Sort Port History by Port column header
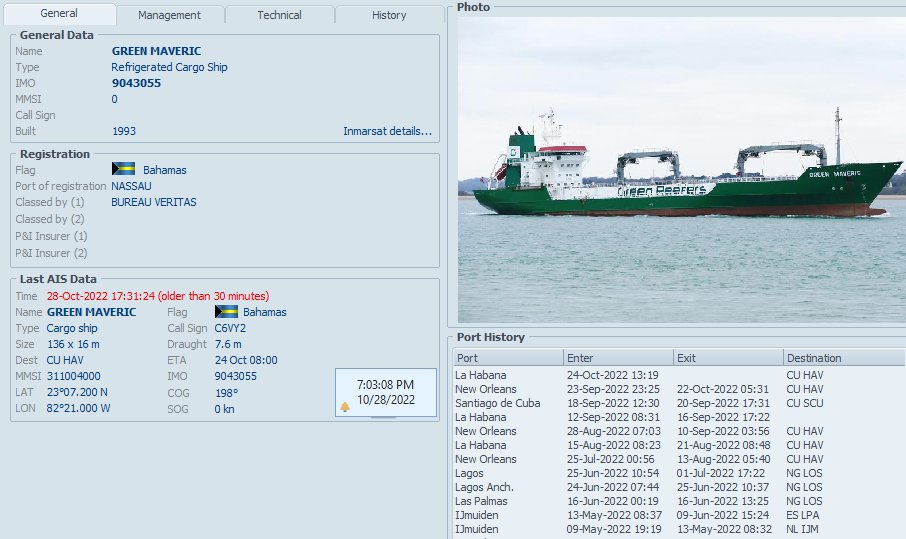 pyautogui.click(x=508, y=358)
